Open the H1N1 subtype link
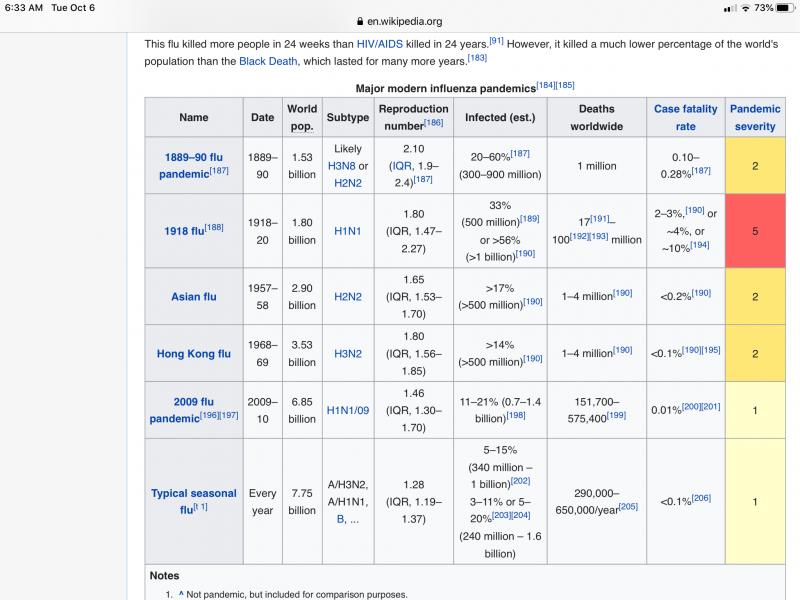 [x=347, y=231]
